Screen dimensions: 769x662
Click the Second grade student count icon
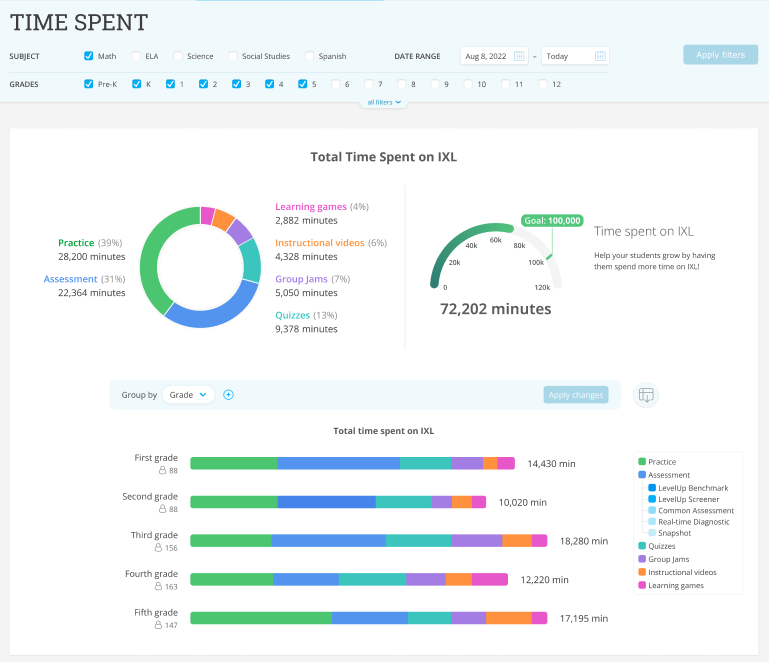point(162,509)
